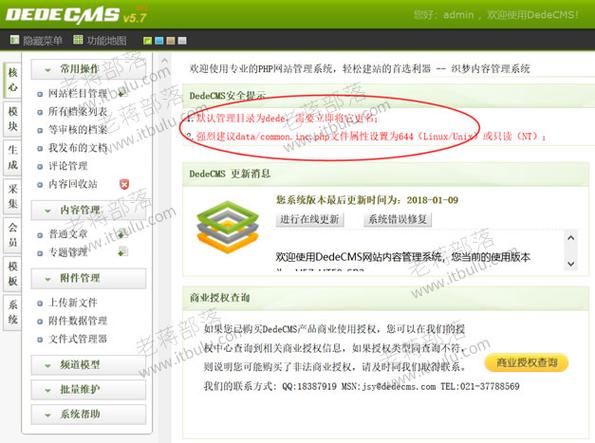Click the sidebar menu scroll-up arrow
The height and width of the screenshot is (443, 595).
pos(164,60)
